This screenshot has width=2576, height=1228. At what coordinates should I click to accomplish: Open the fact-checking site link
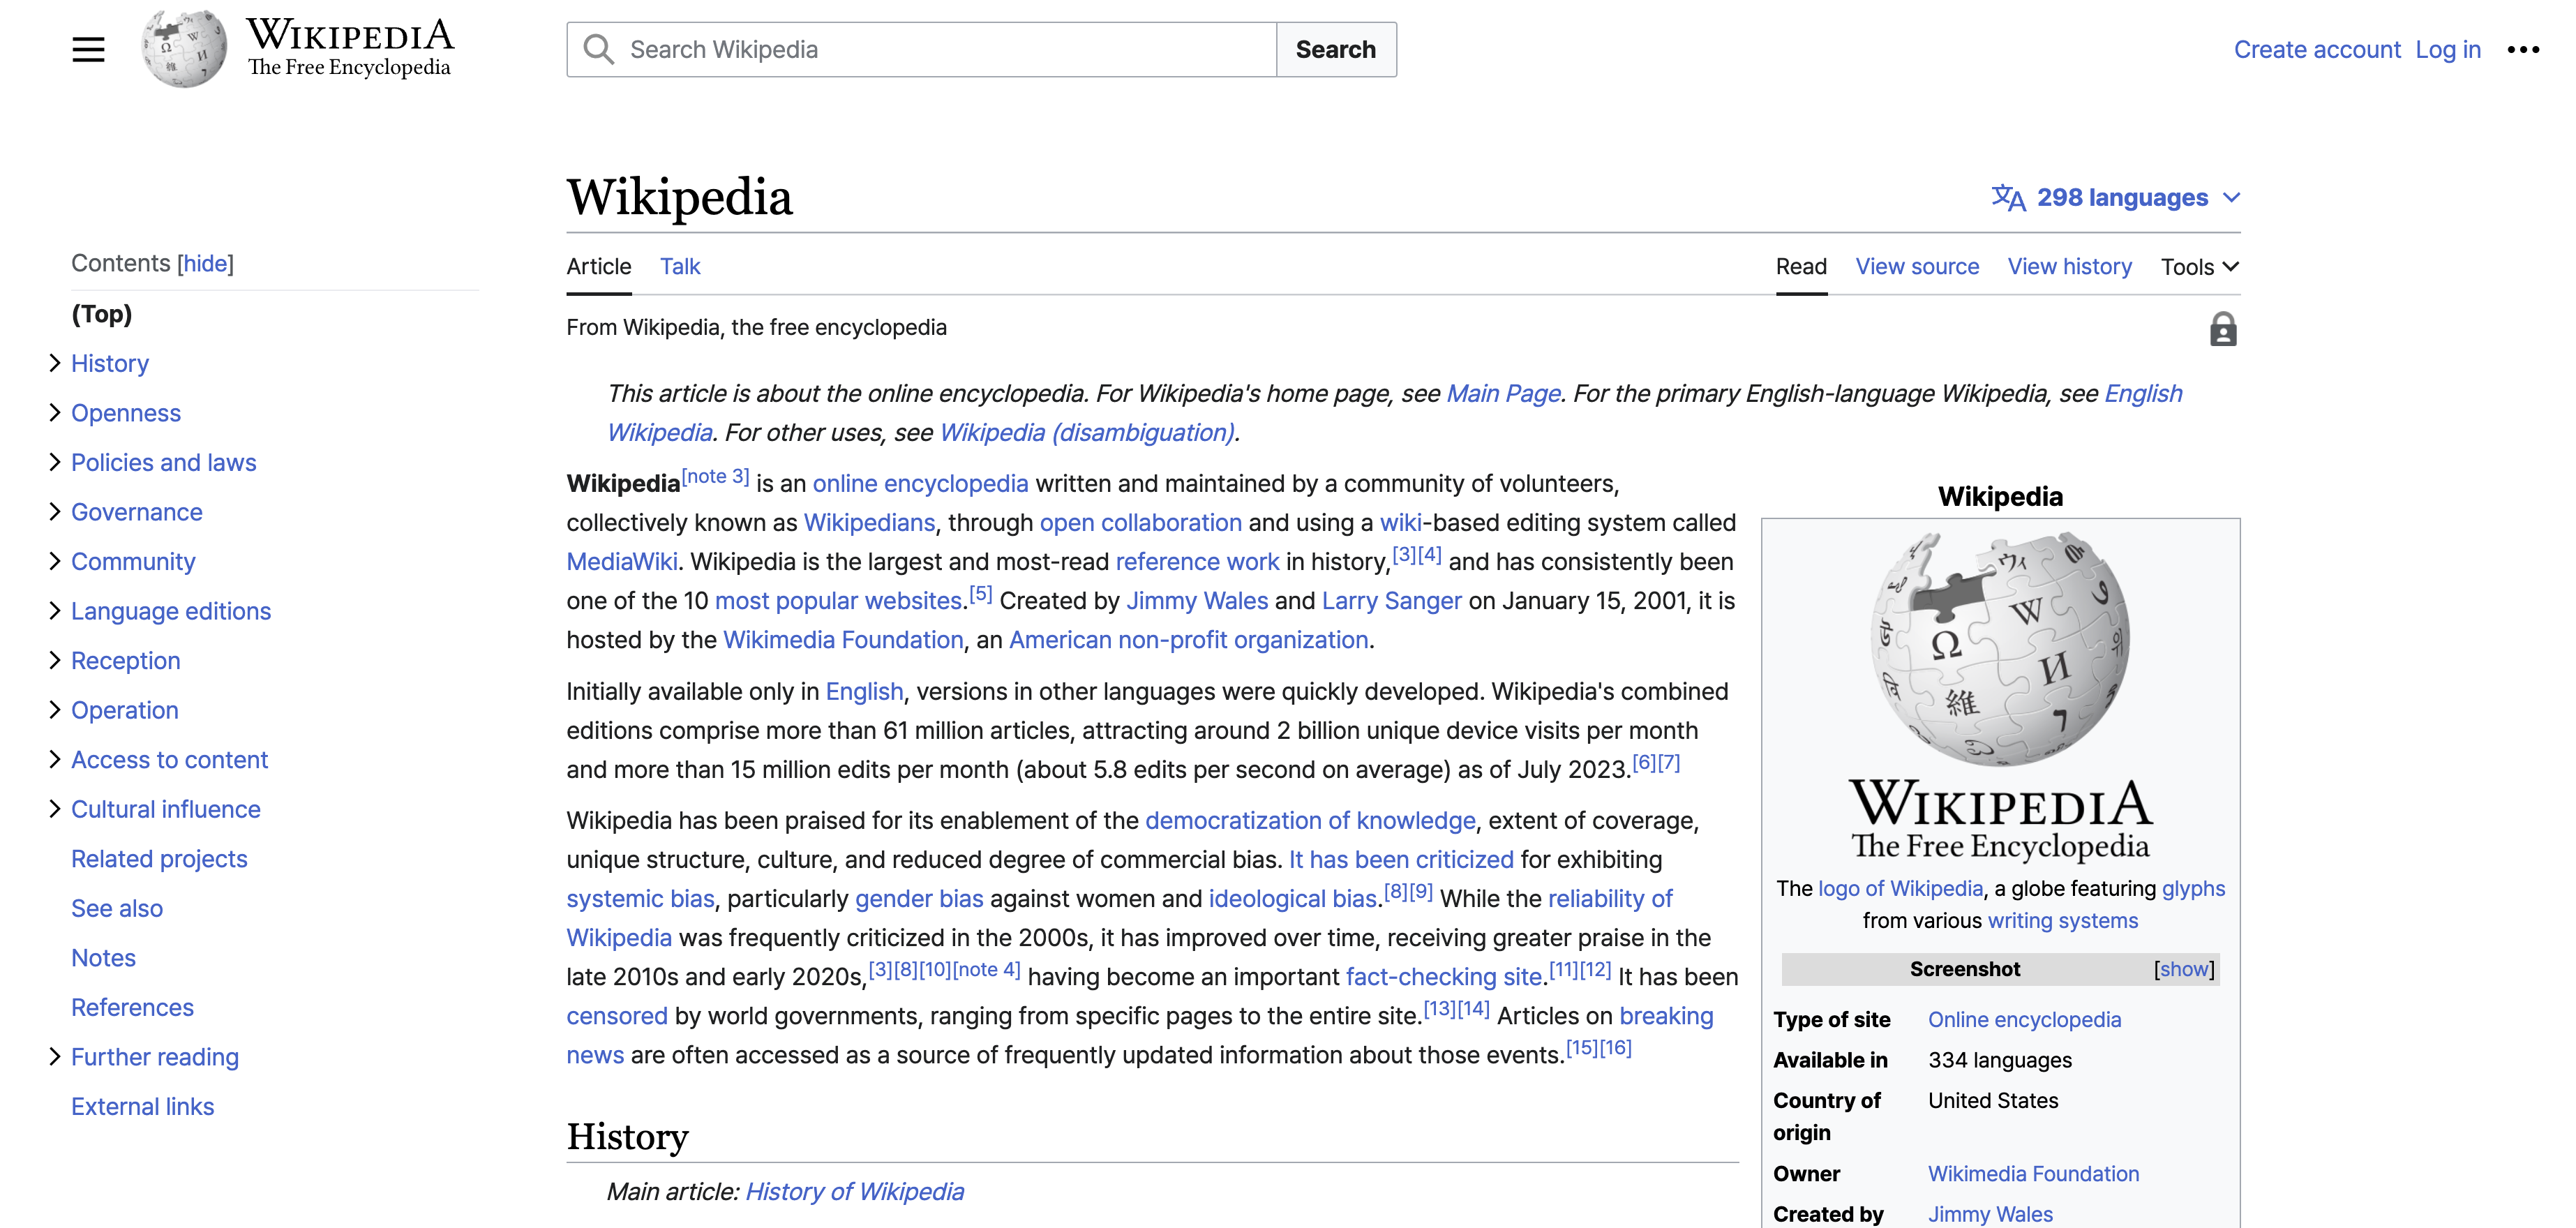[x=1443, y=976]
